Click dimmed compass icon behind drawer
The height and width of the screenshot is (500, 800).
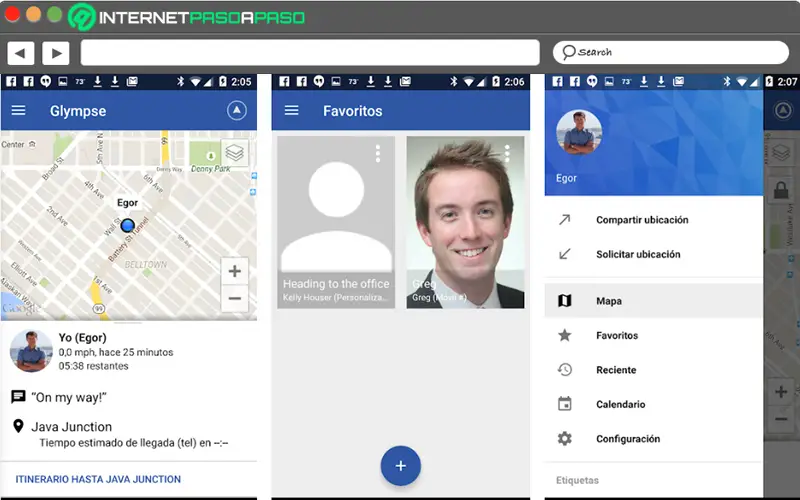(x=783, y=110)
